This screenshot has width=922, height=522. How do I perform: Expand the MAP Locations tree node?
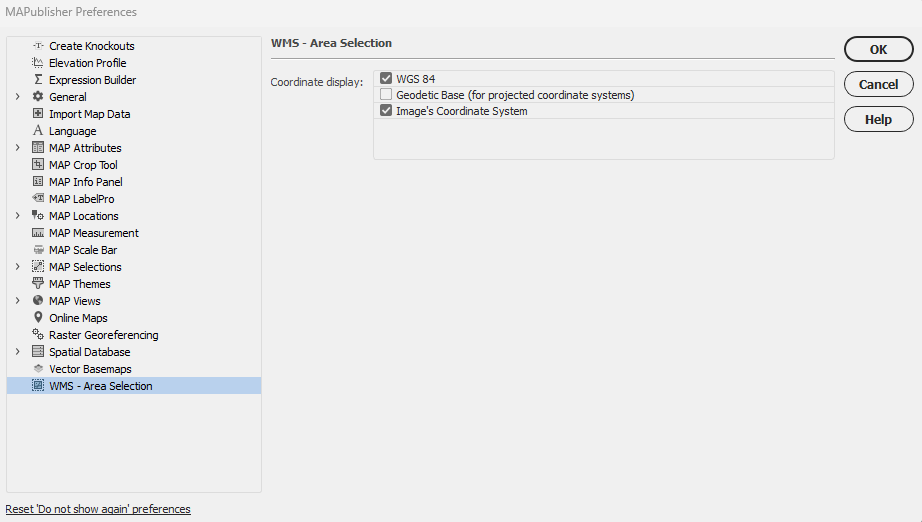pos(18,216)
